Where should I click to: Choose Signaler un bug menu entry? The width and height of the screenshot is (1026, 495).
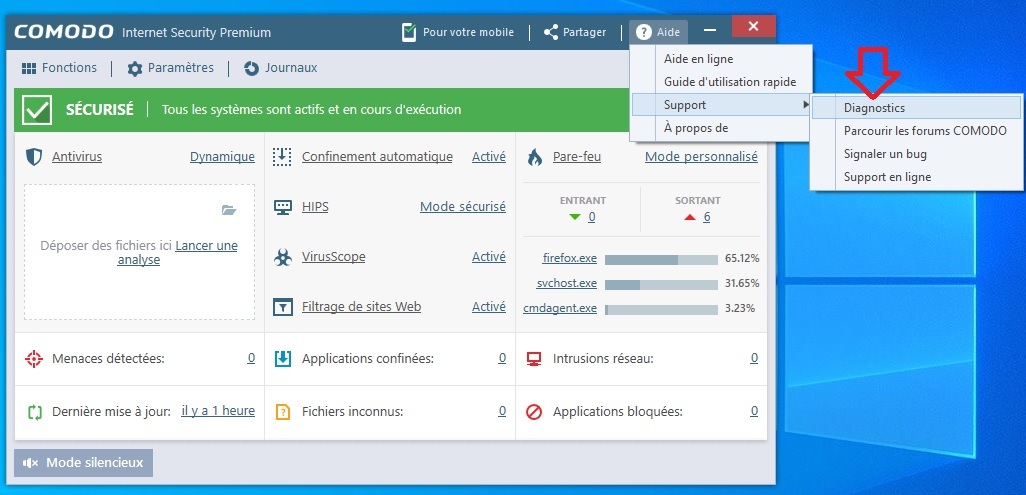click(x=887, y=154)
